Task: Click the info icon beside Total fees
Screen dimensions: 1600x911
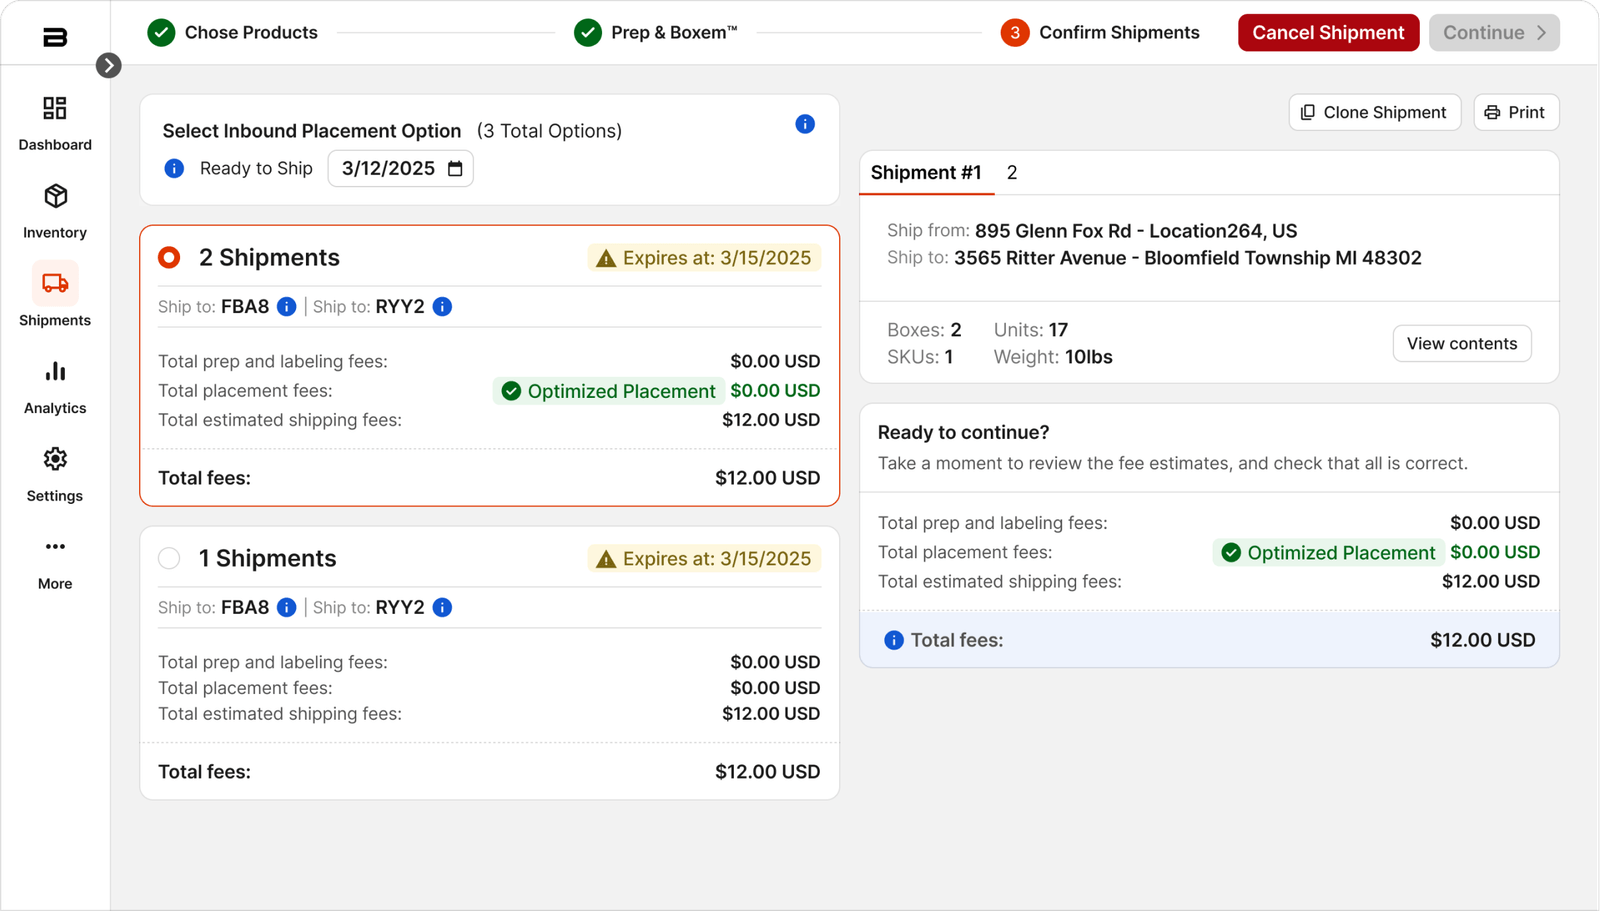Action: pyautogui.click(x=892, y=640)
